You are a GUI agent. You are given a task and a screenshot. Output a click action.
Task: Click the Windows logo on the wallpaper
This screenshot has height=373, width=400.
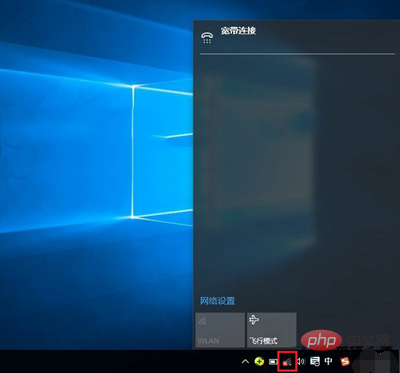(x=162, y=151)
